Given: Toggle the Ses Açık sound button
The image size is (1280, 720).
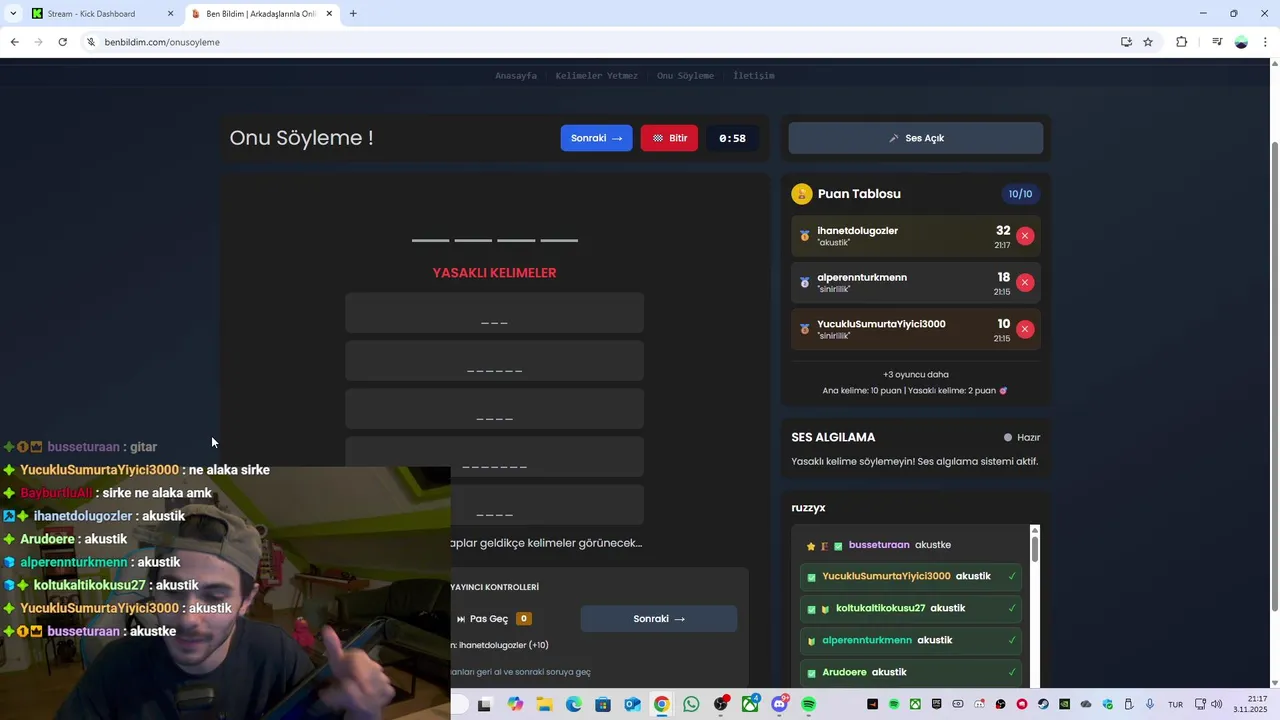Looking at the screenshot, I should 915,138.
